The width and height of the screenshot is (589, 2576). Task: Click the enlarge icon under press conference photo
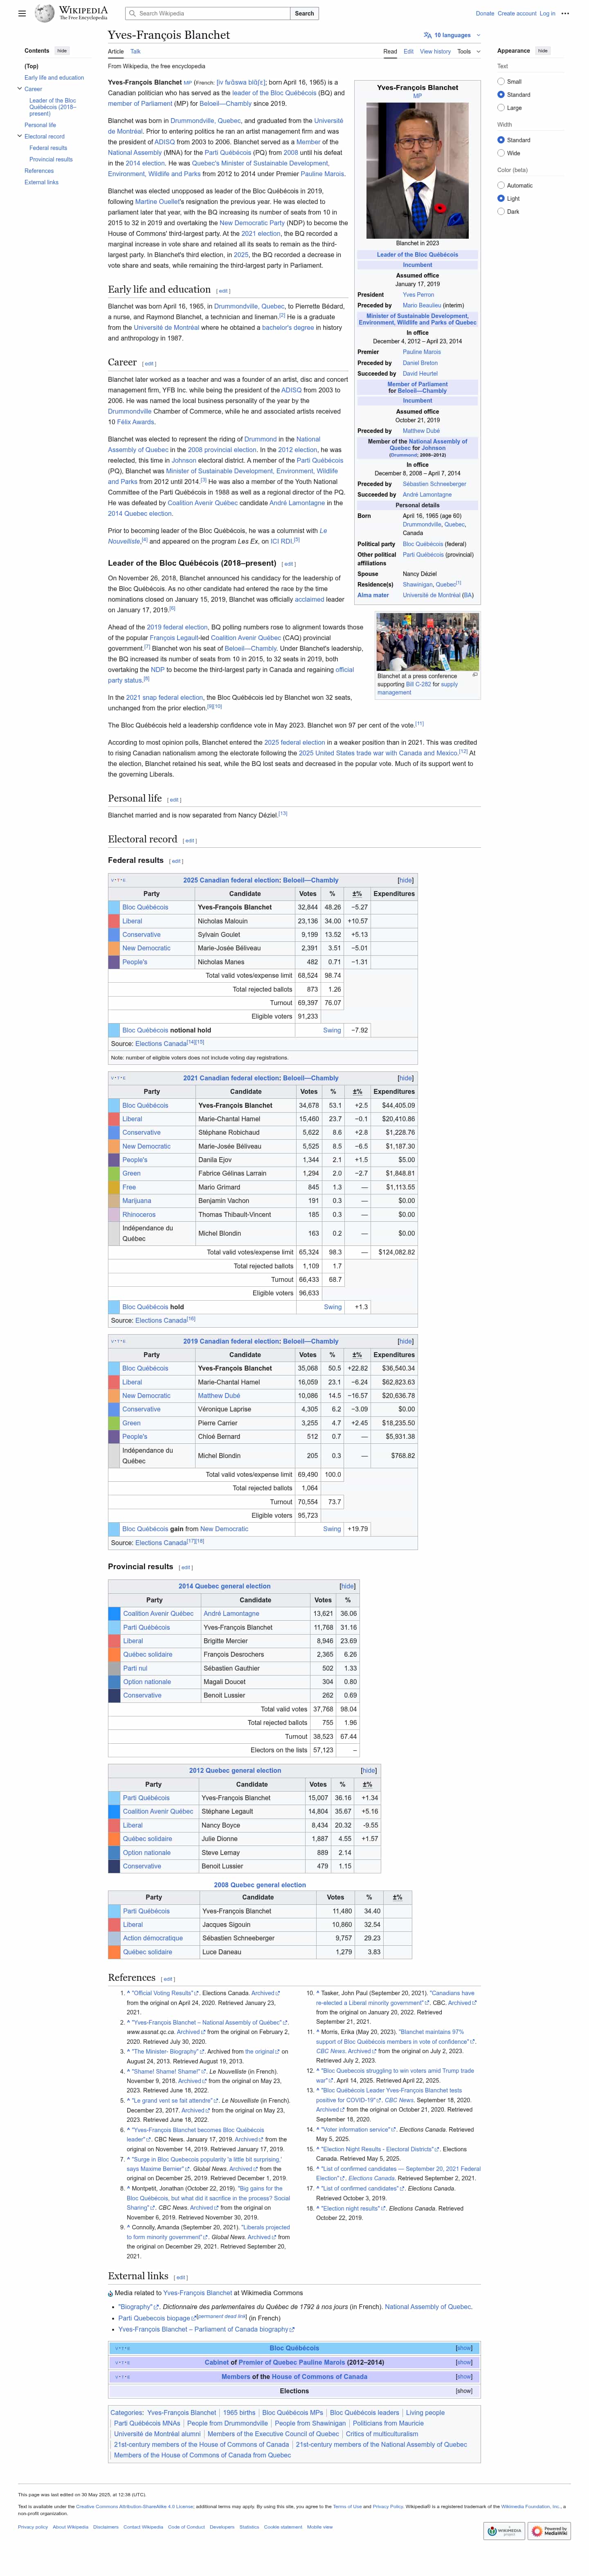pos(475,674)
